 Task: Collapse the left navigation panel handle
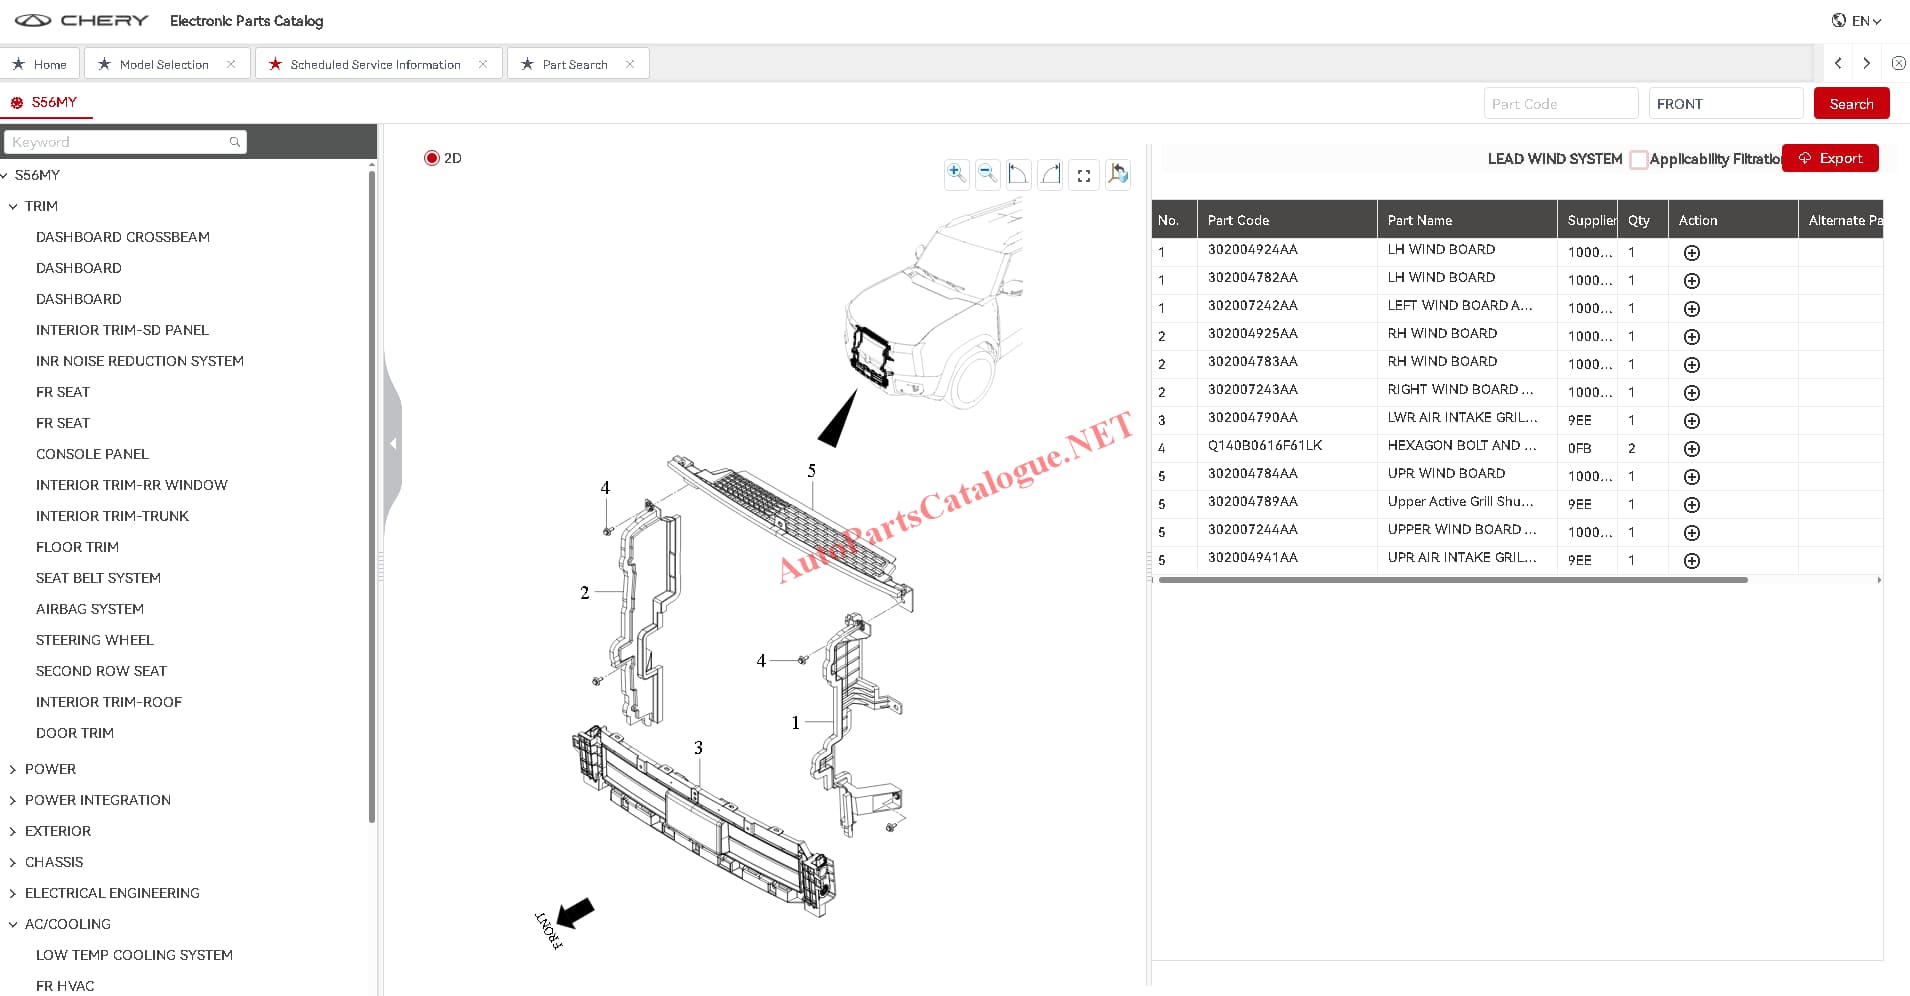pos(393,443)
